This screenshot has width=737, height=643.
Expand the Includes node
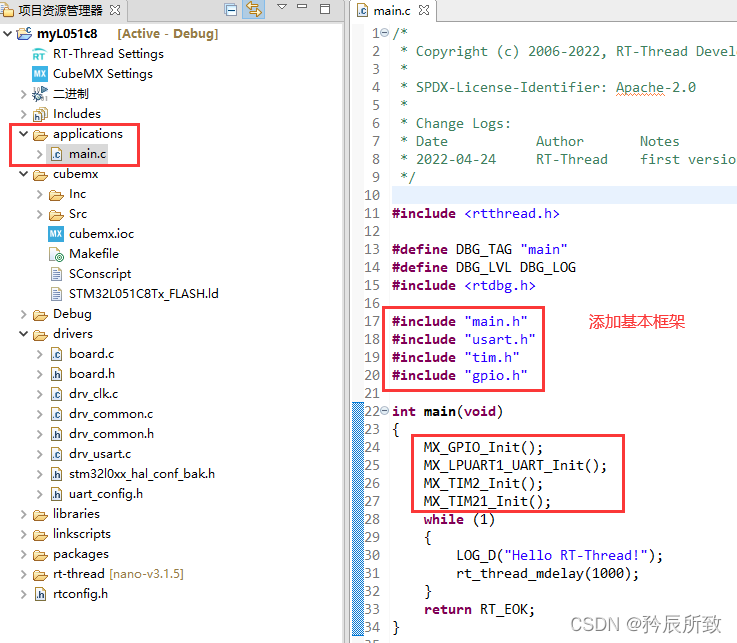(24, 114)
